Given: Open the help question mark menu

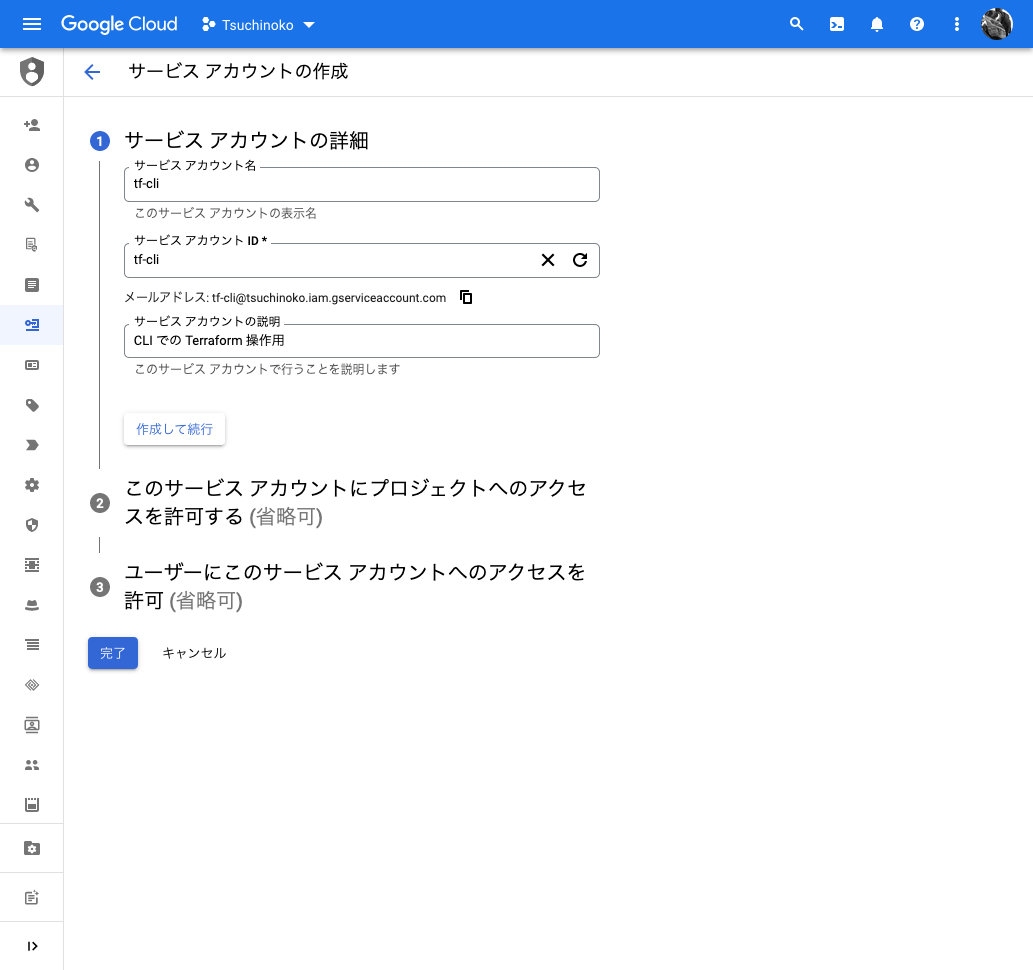Looking at the screenshot, I should tap(917, 24).
